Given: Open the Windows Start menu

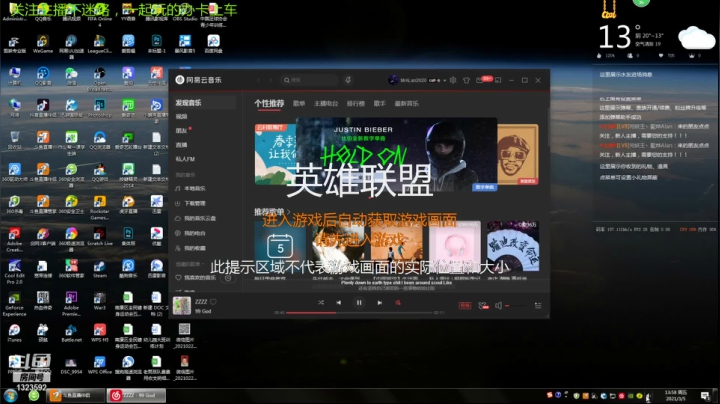Looking at the screenshot, I should [x=10, y=395].
